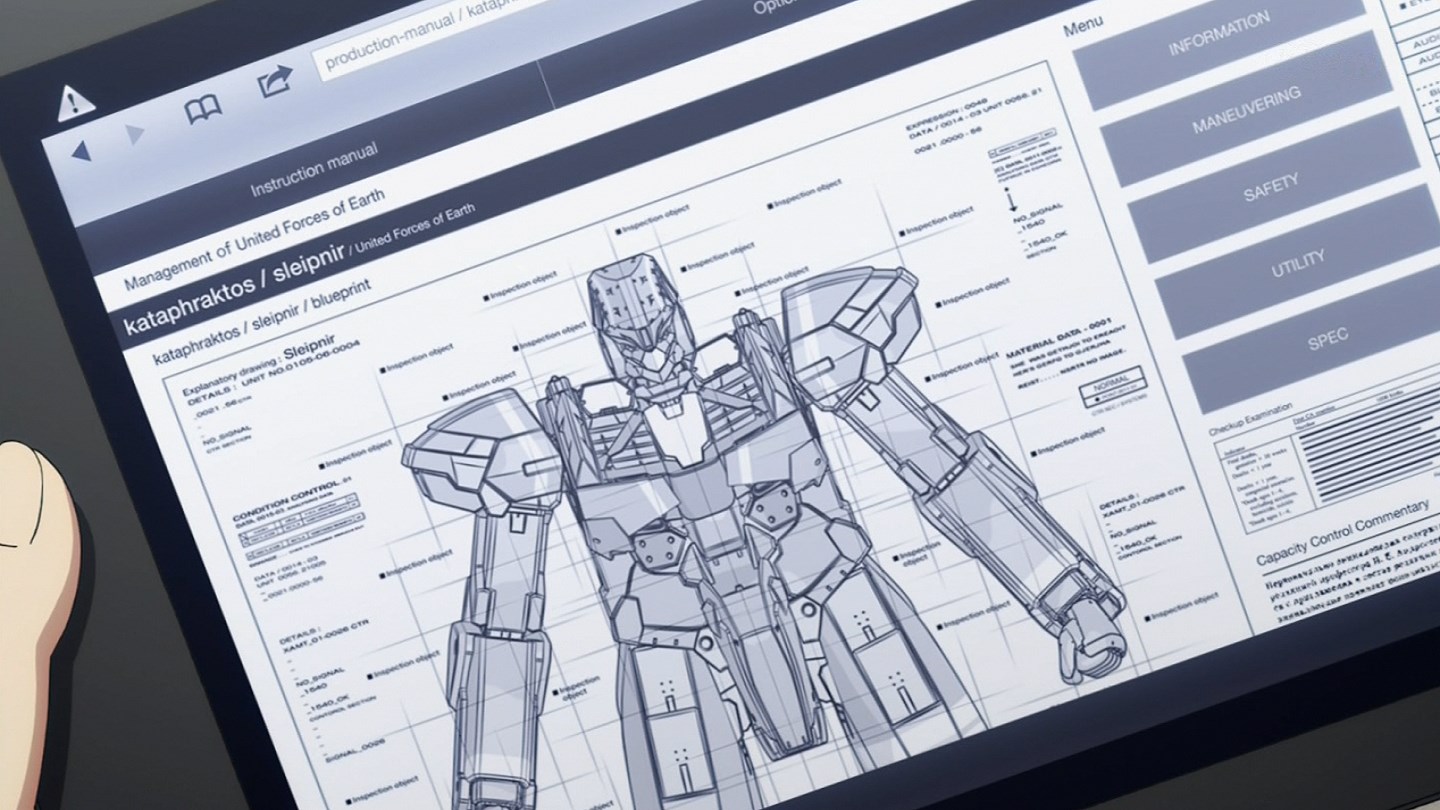This screenshot has height=810, width=1440.
Task: Select the UTILITY menu button
Action: [x=1299, y=263]
